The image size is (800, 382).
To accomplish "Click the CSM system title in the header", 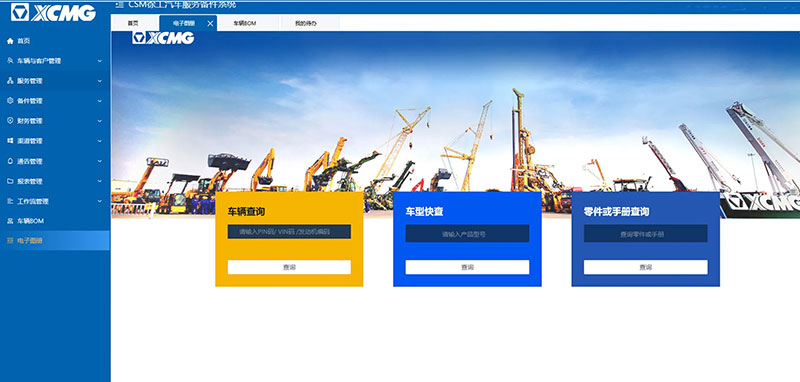I will [x=182, y=5].
